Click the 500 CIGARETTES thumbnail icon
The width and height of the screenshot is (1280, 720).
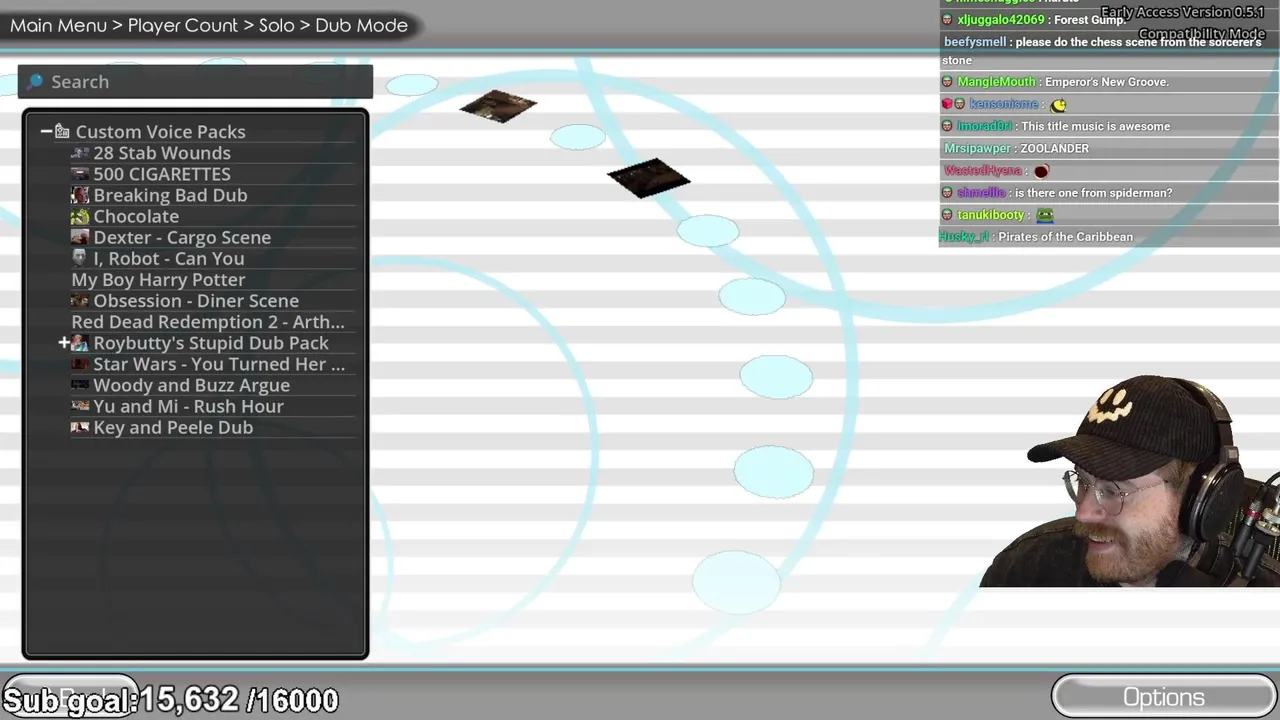click(80, 174)
